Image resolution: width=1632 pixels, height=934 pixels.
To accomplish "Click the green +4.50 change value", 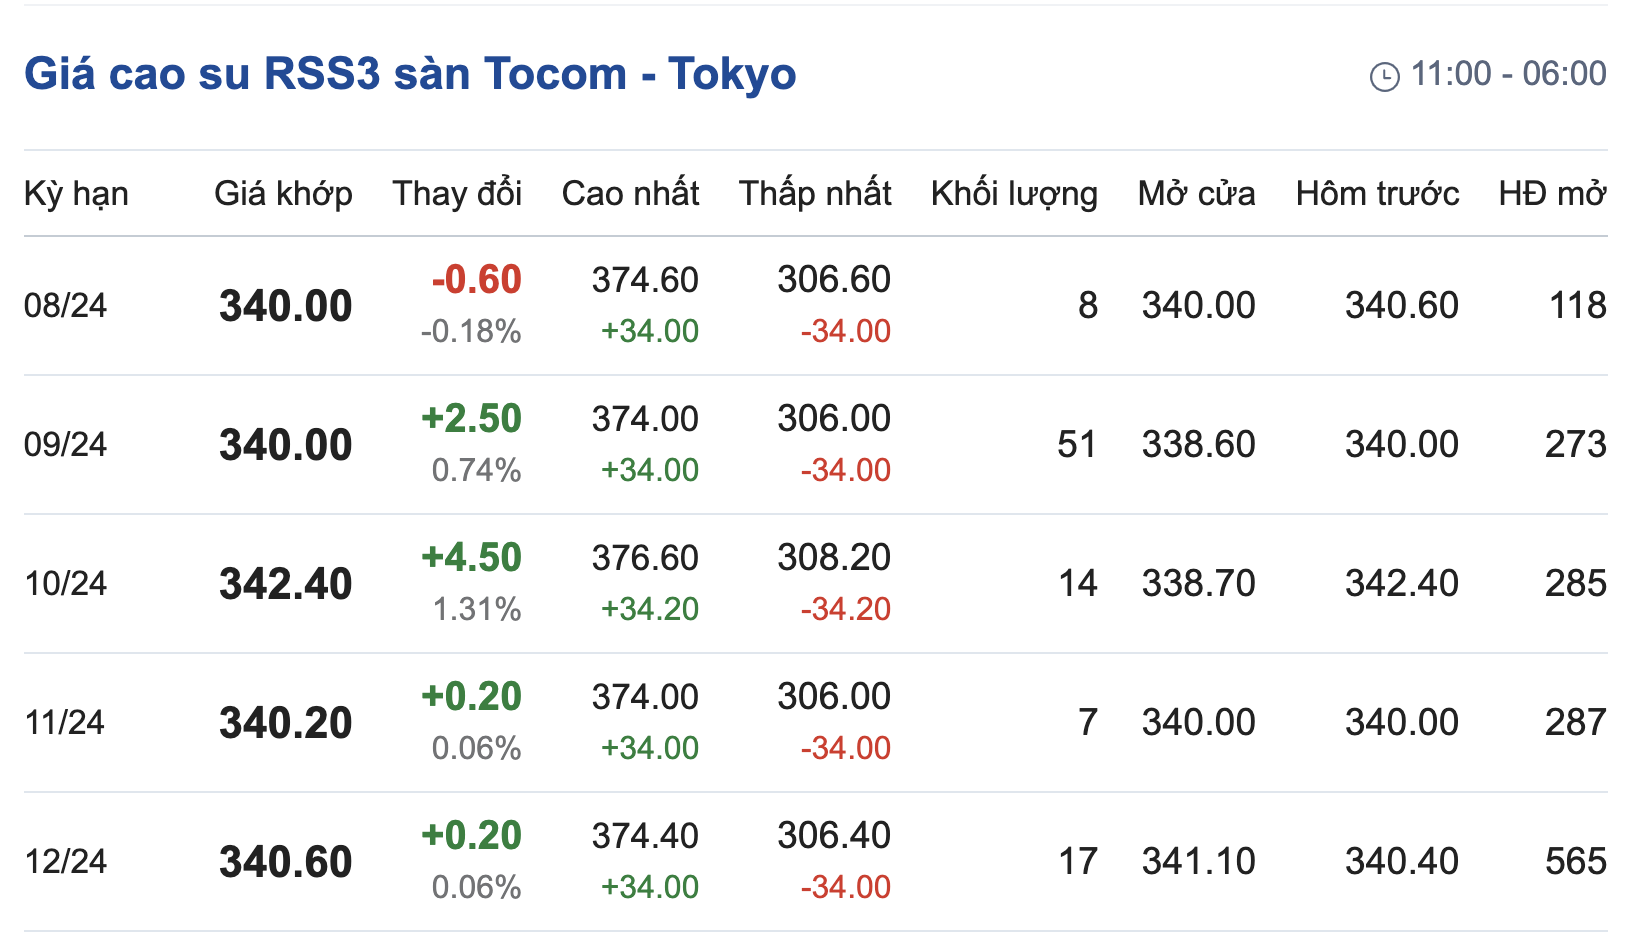I will 471,558.
